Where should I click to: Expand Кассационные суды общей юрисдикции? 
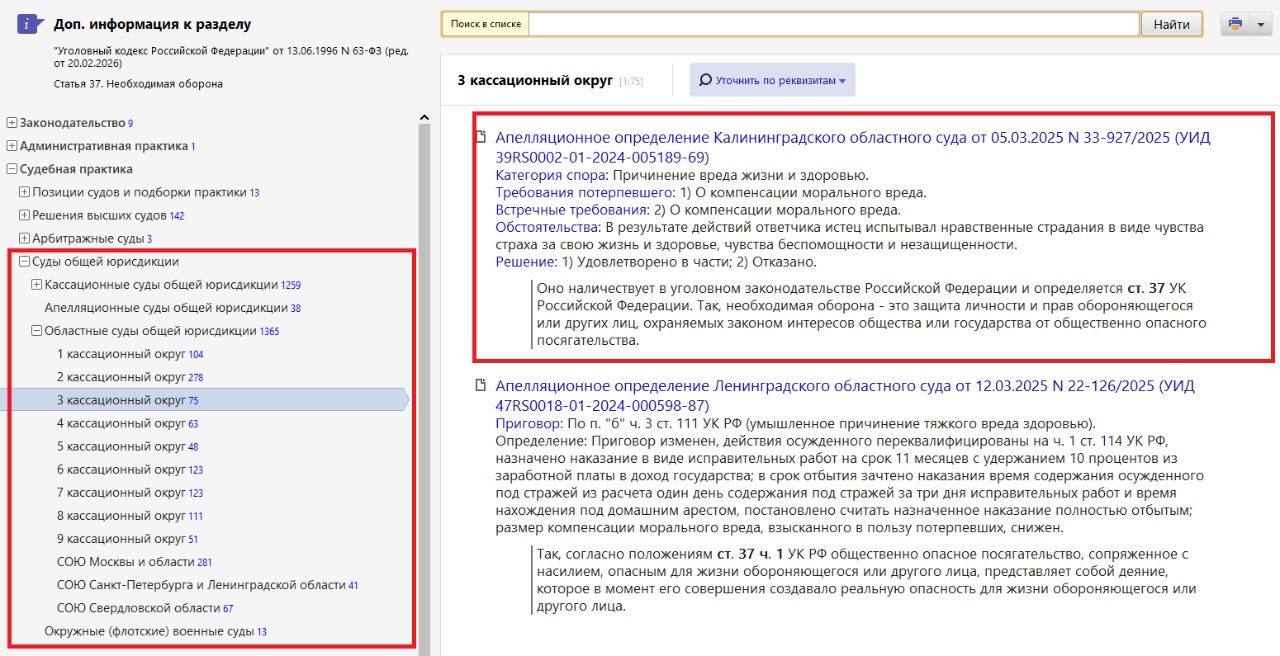[x=37, y=285]
